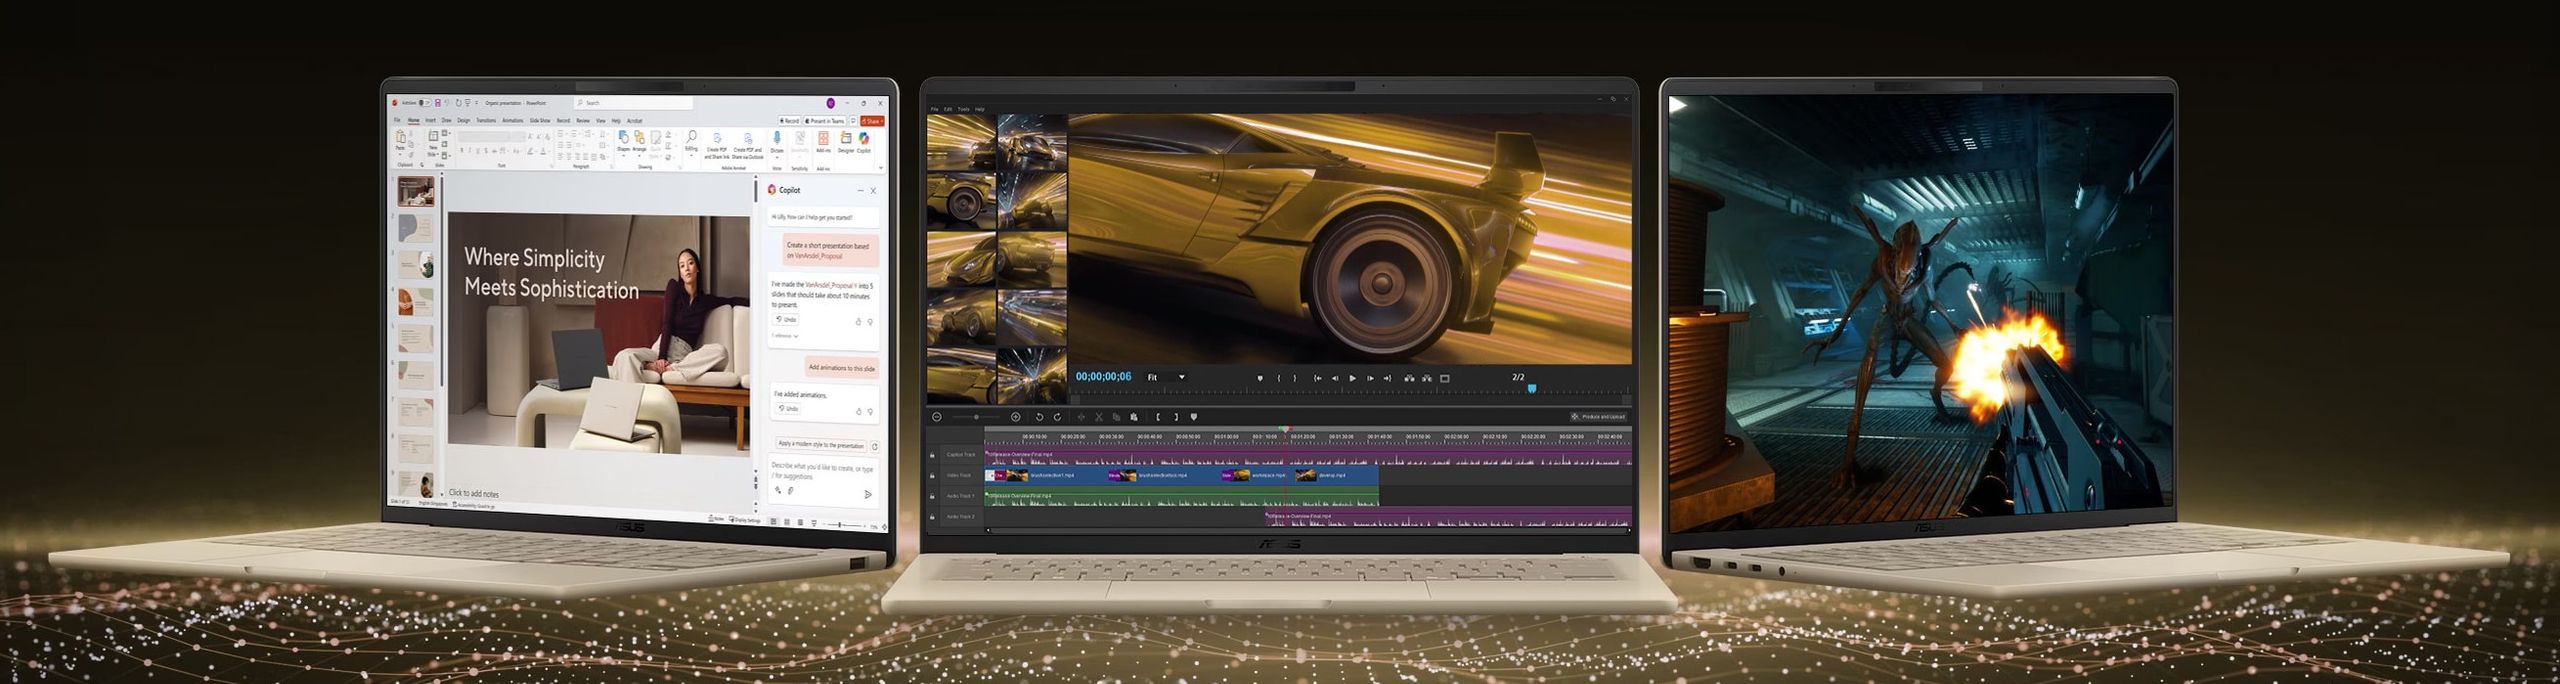
Task: Click Create PDF and Share link icon
Action: (717, 140)
